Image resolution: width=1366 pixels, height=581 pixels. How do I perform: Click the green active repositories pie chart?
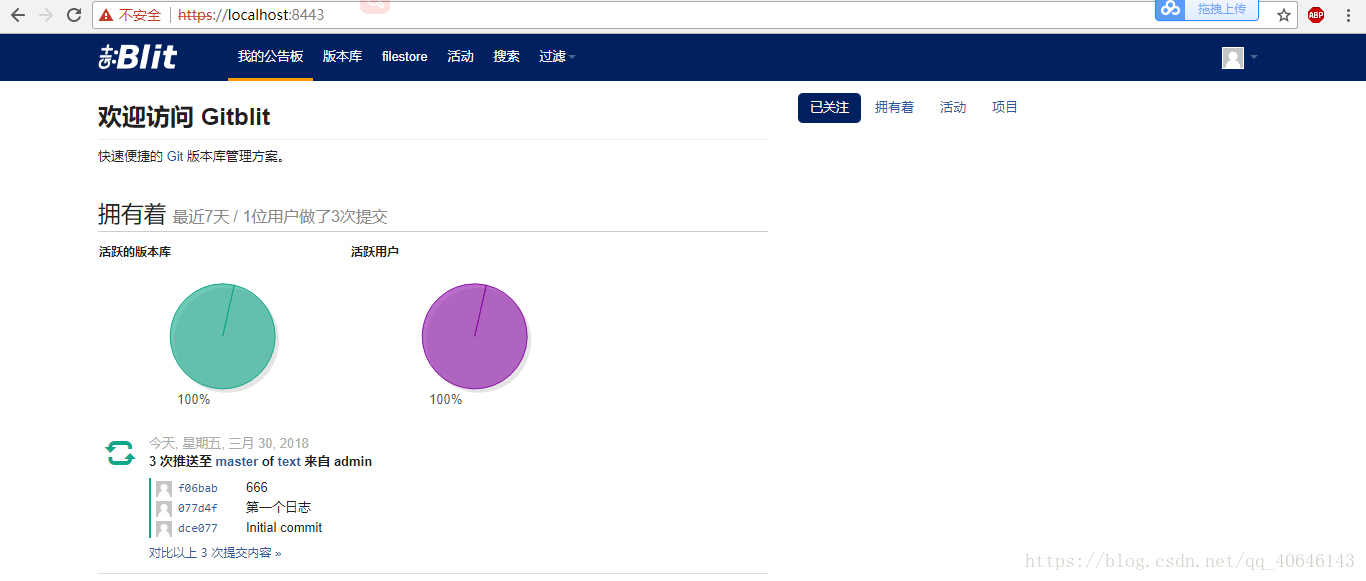223,336
